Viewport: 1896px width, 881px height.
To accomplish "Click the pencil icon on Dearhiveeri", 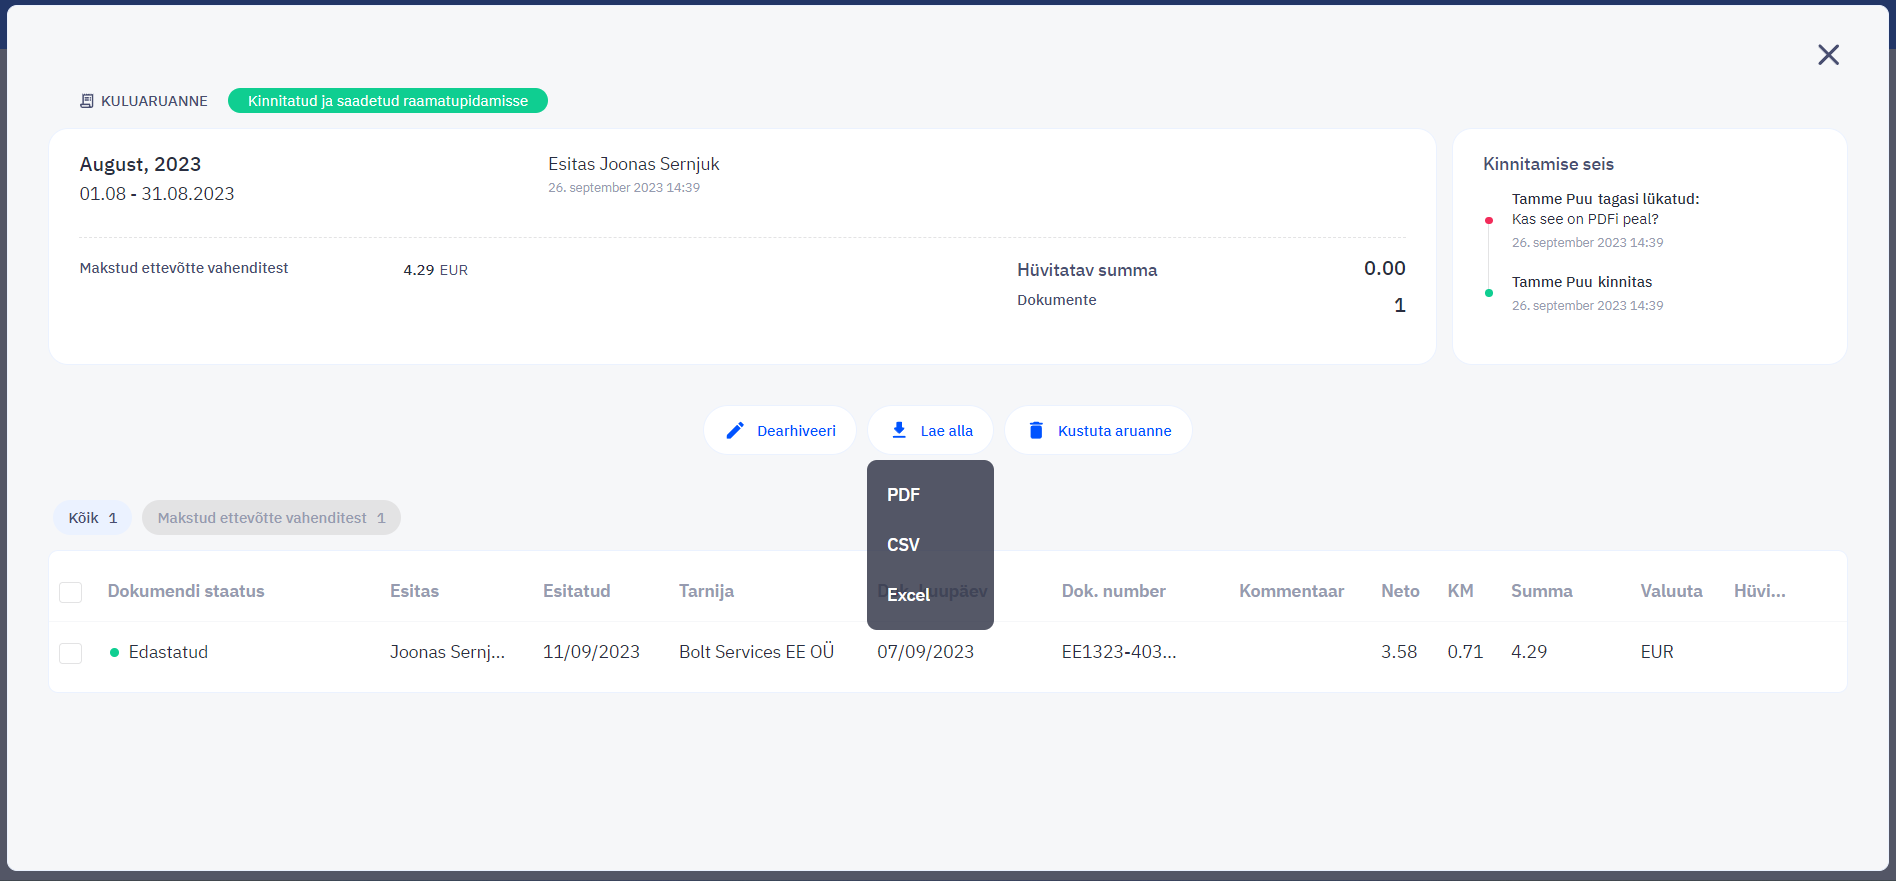I will [x=735, y=431].
